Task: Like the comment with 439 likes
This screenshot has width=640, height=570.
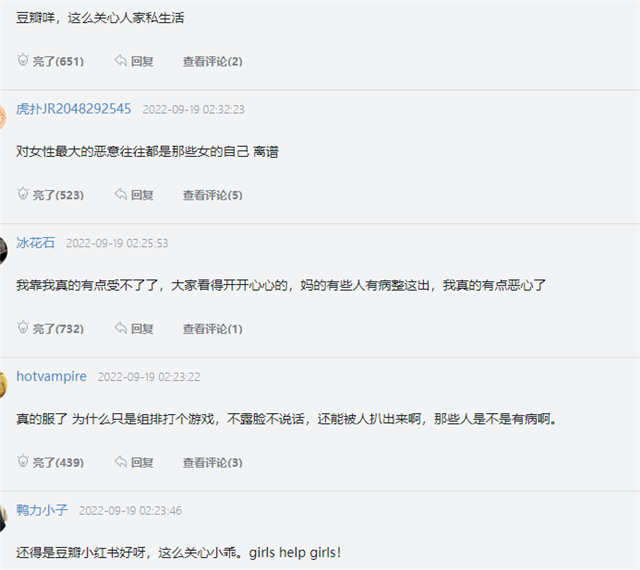Action: pos(50,463)
